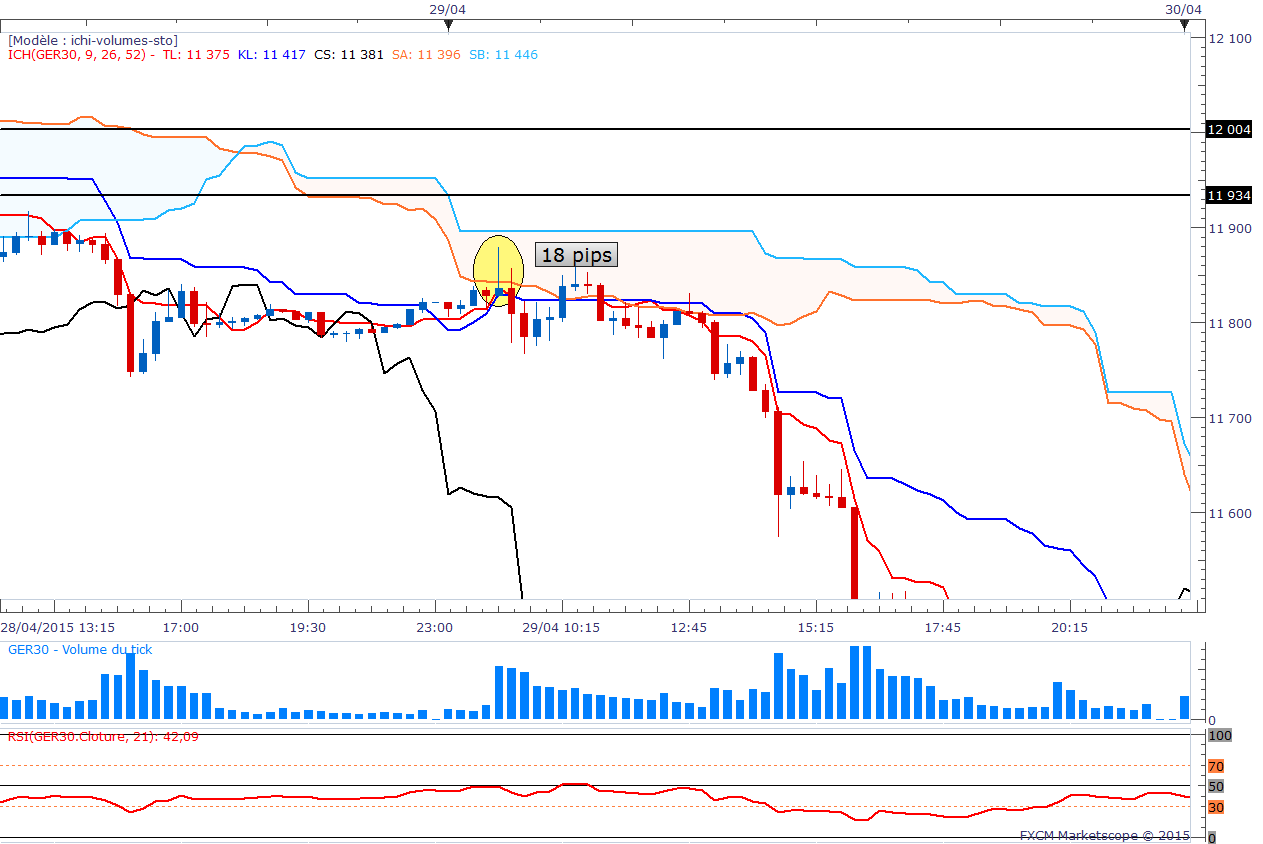Image resolution: width=1263 pixels, height=844 pixels.
Task: Click the 28/04/2015 13:15 time label
Action: coord(57,627)
